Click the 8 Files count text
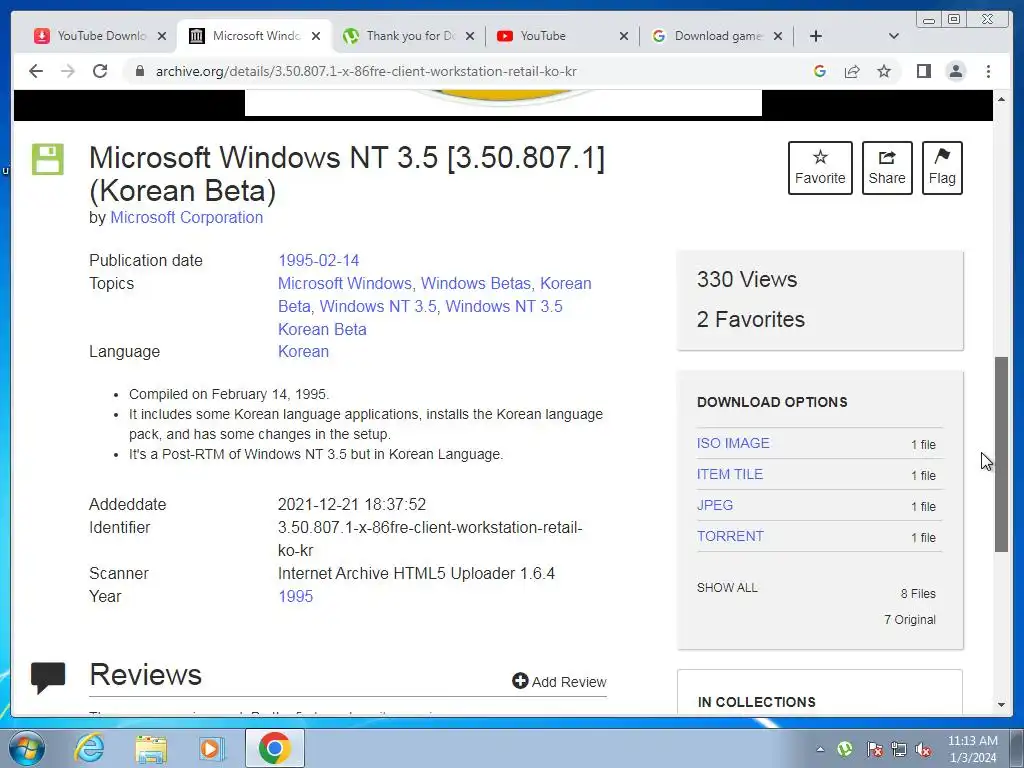 [918, 594]
